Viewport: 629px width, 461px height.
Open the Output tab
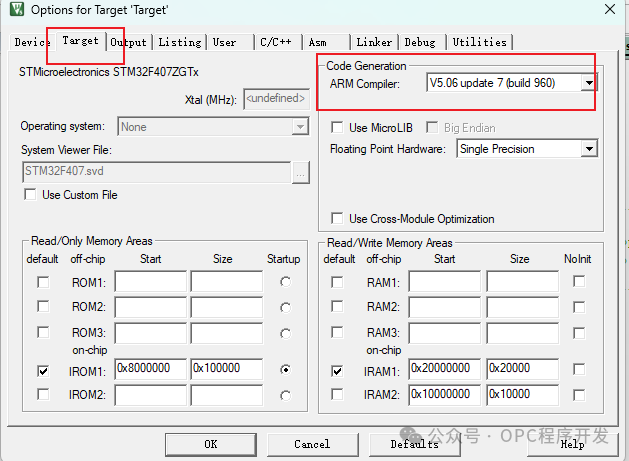point(129,42)
